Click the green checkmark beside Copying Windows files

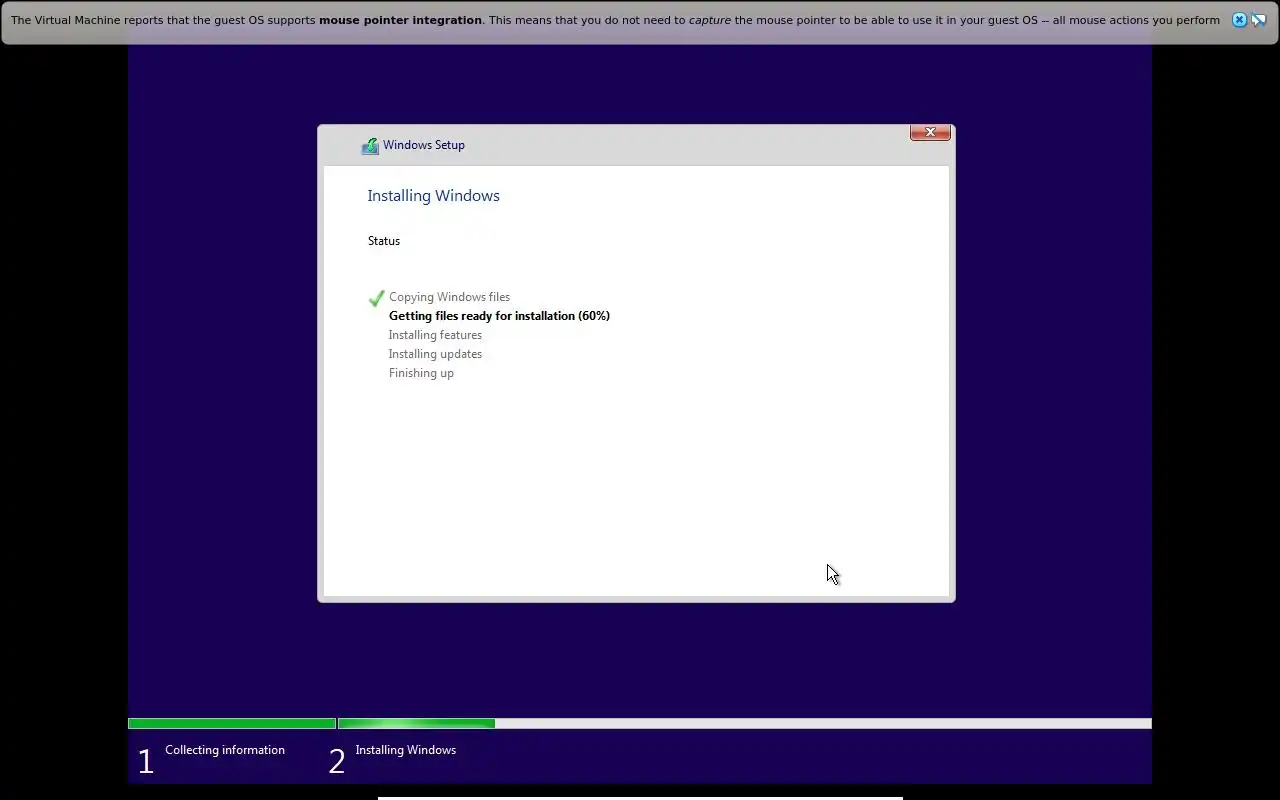click(376, 298)
